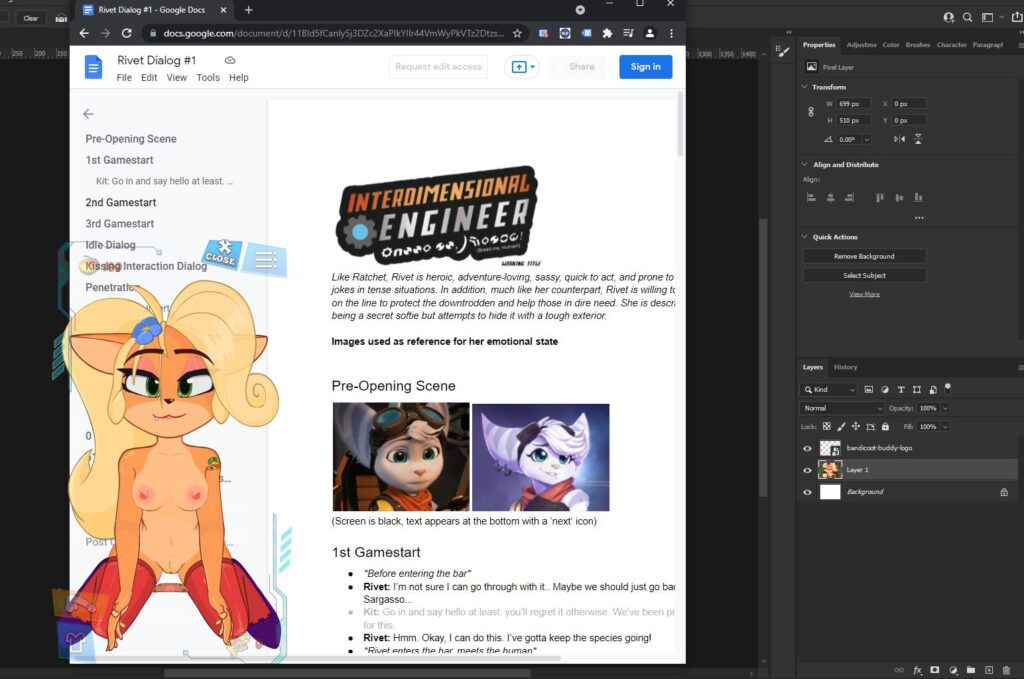The height and width of the screenshot is (679, 1024).
Task: Lock transparent pixels in Layers panel
Action: tap(826, 426)
